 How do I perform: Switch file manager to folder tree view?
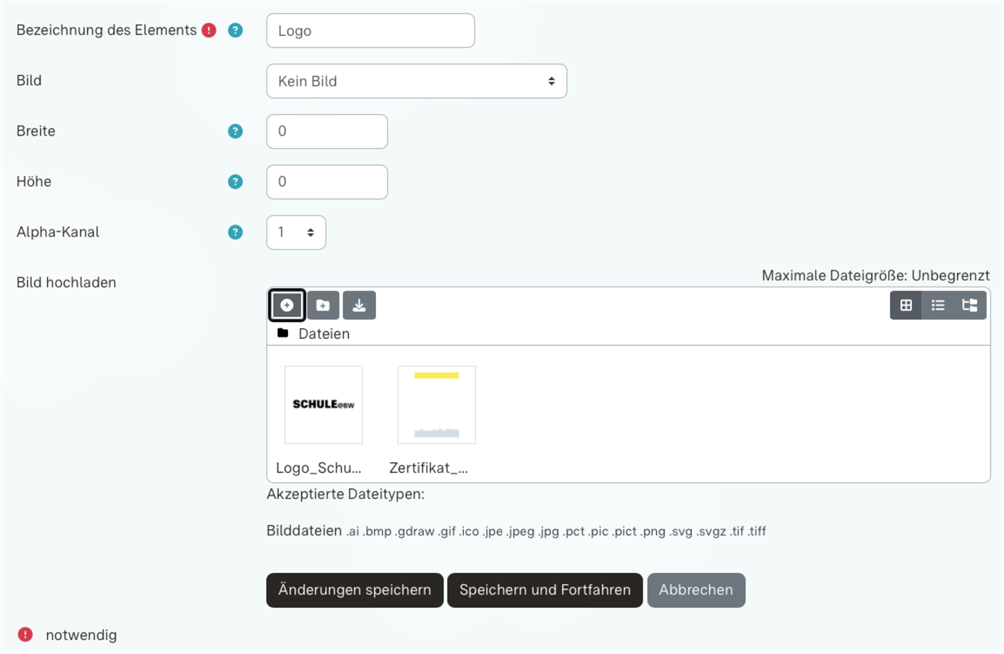pos(969,305)
